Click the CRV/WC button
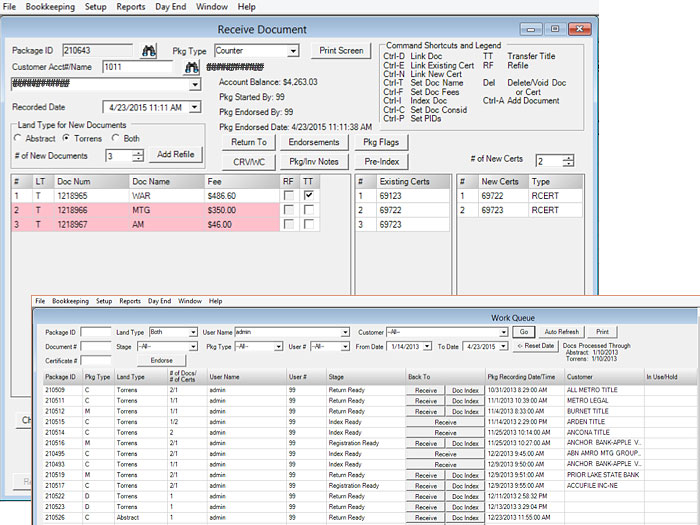Image resolution: width=700 pixels, height=525 pixels. pyautogui.click(x=249, y=162)
